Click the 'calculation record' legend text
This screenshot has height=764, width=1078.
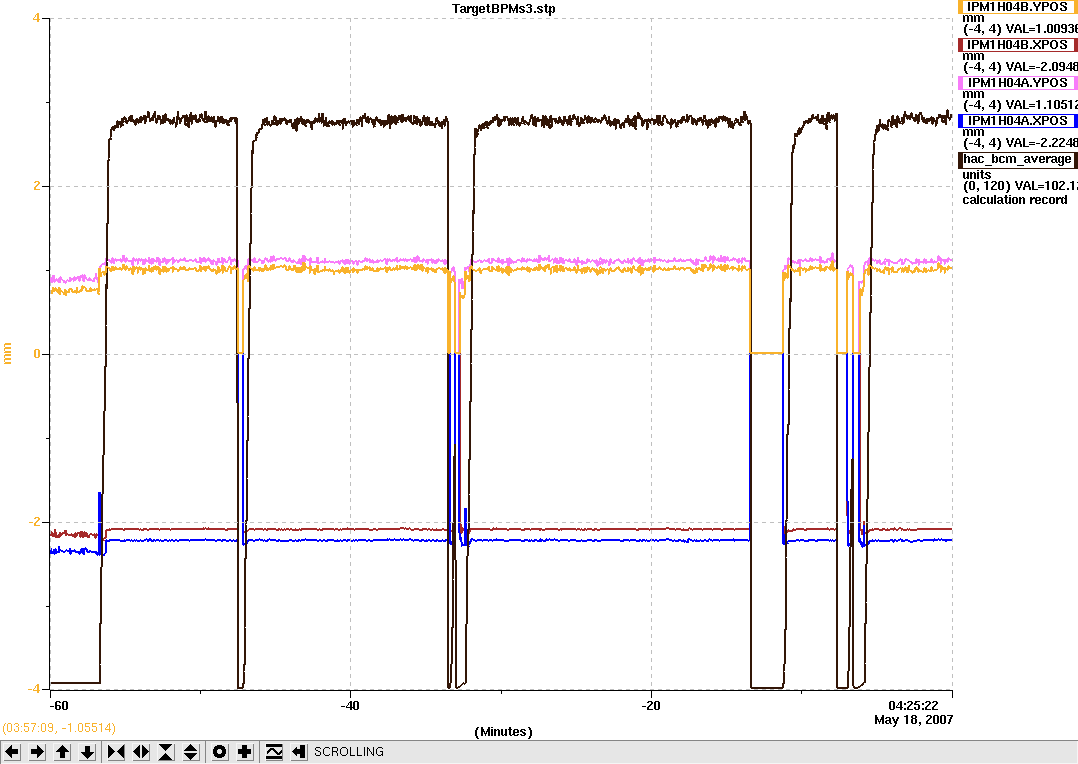1014,199
